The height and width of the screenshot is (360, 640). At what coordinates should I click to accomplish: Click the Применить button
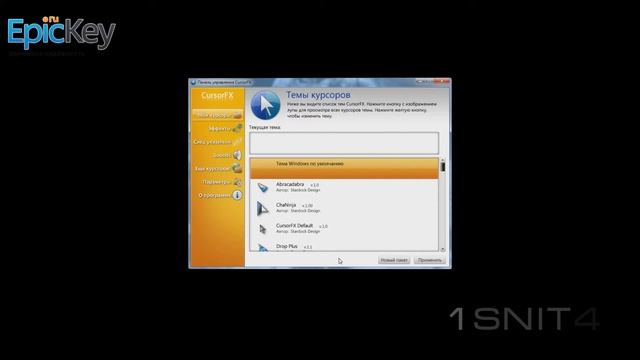click(x=430, y=260)
